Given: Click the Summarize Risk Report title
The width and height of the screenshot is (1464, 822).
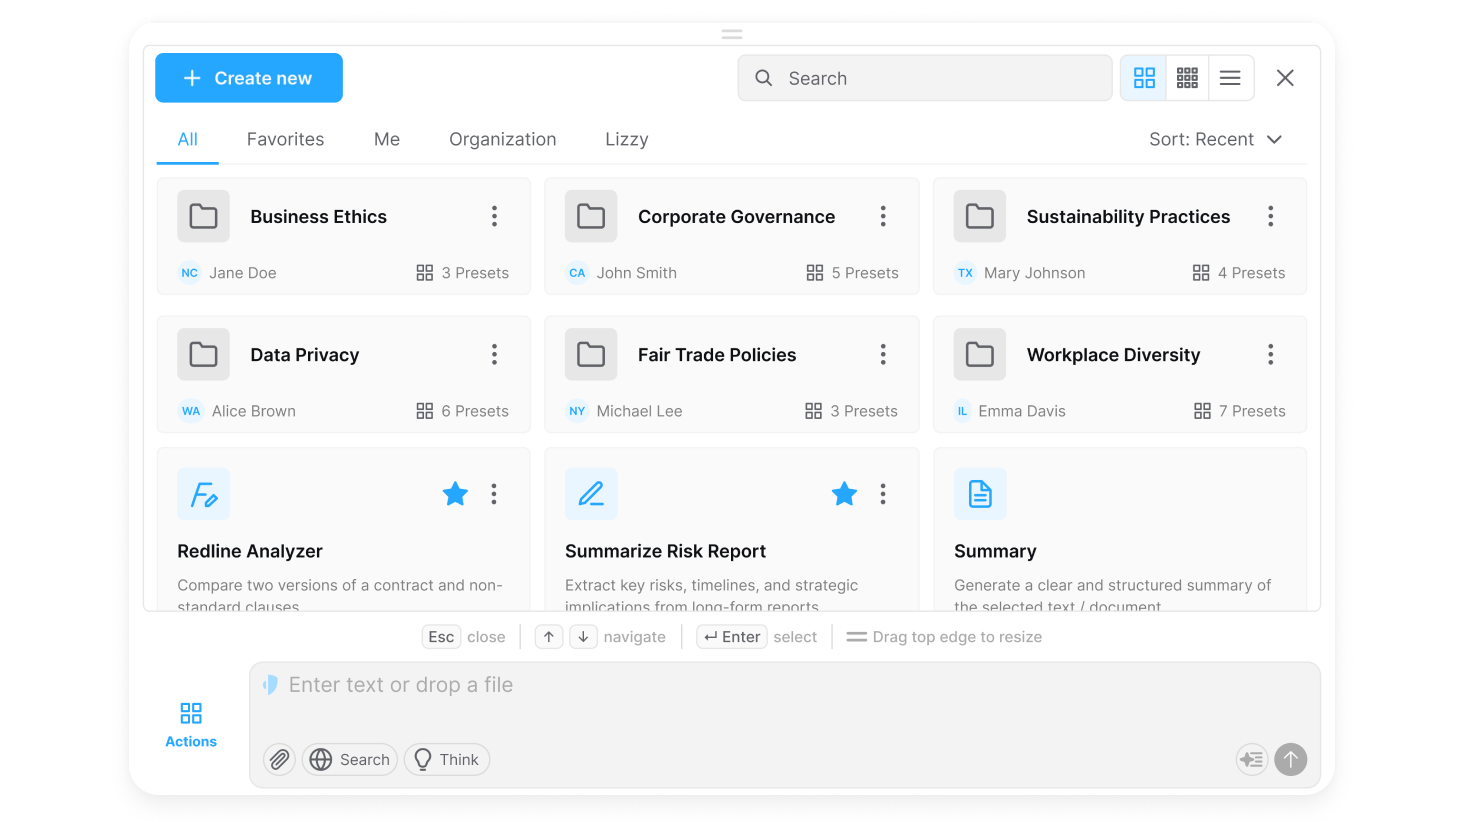Looking at the screenshot, I should 665,551.
